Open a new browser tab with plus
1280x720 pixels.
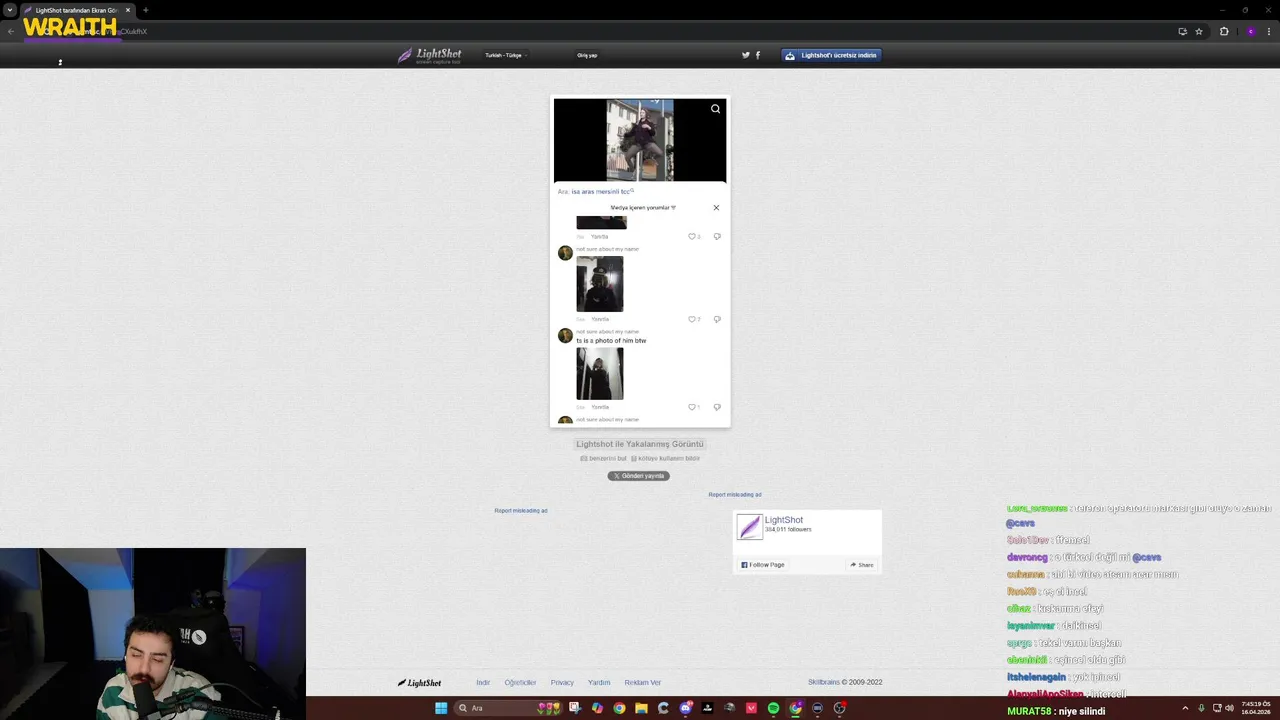click(145, 10)
